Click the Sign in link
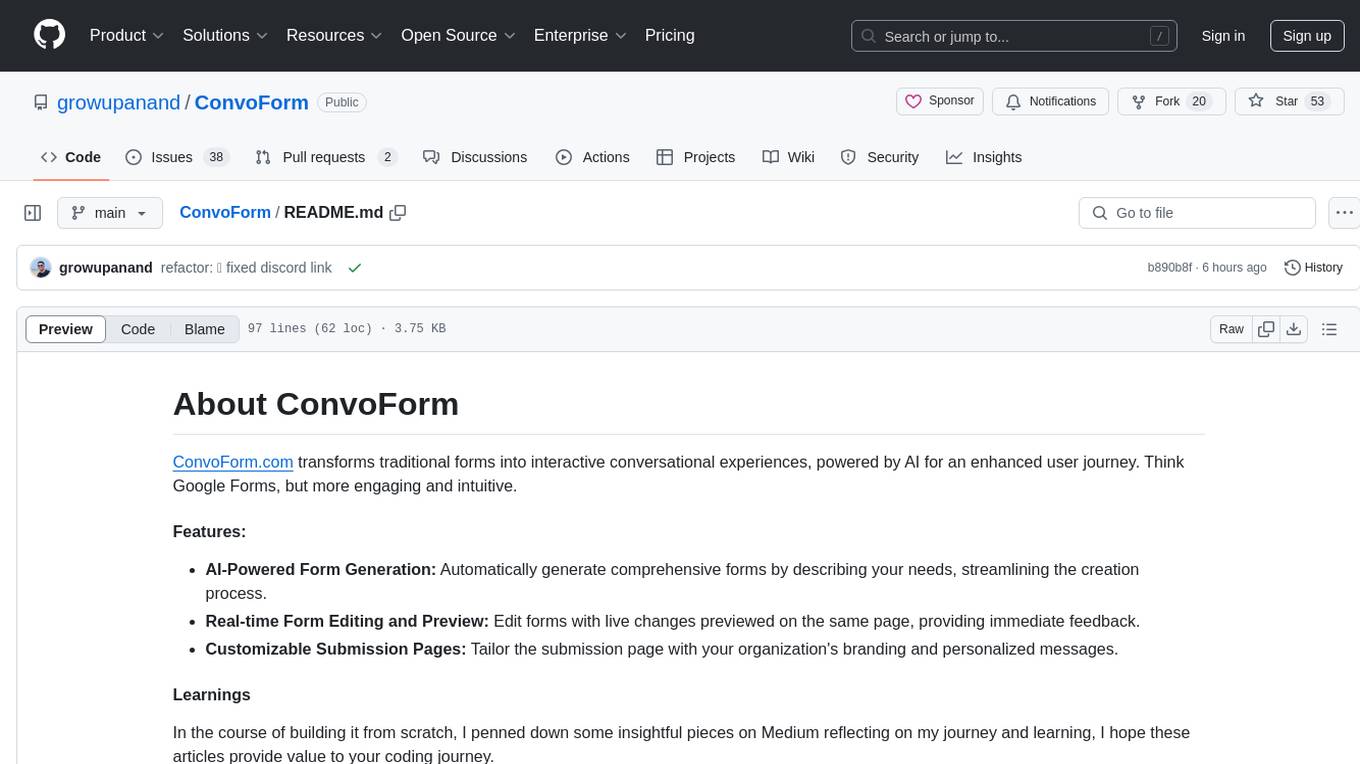The width and height of the screenshot is (1360, 764). [x=1223, y=36]
